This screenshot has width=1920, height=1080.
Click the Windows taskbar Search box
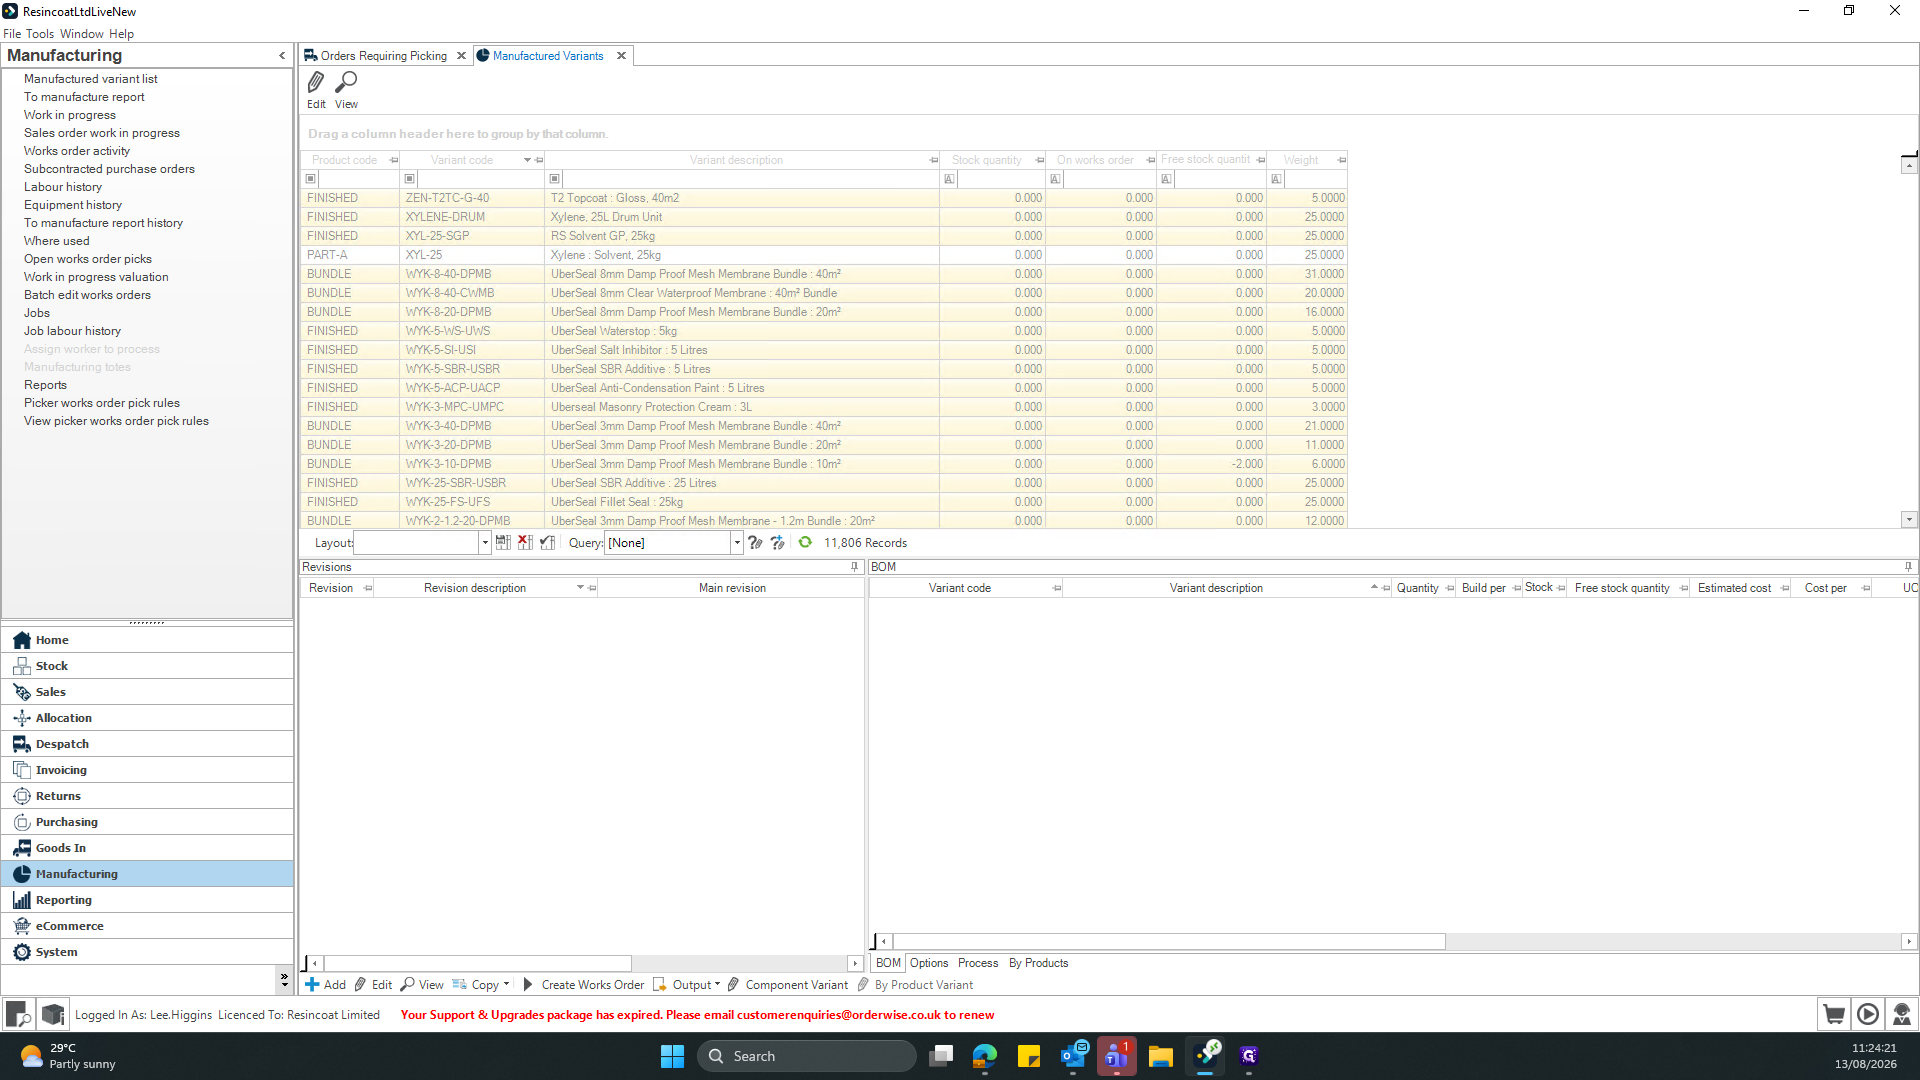click(x=806, y=1056)
